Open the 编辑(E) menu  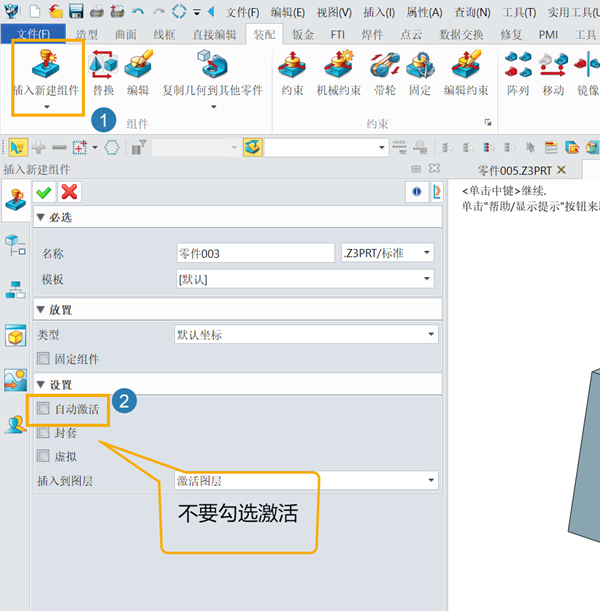point(288,12)
